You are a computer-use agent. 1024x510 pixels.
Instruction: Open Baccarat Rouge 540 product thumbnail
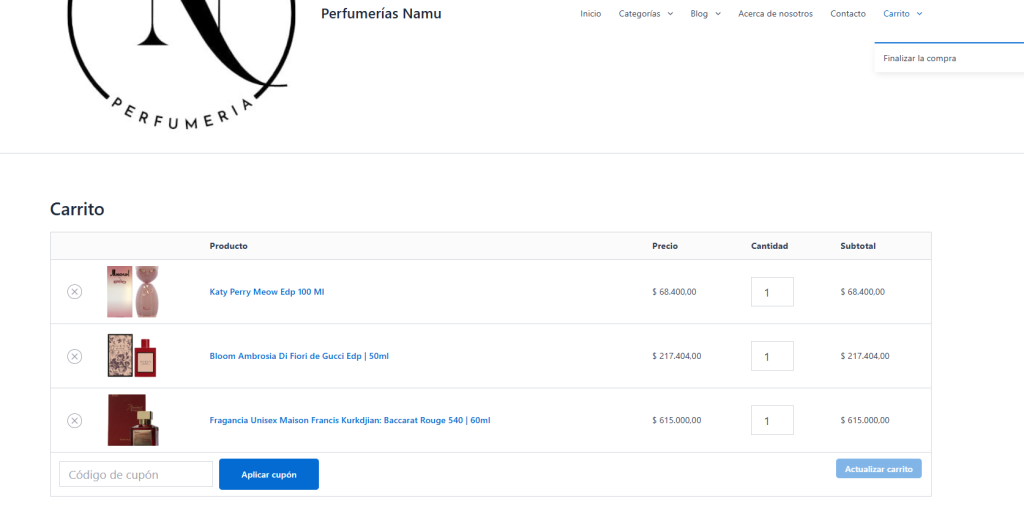tap(133, 420)
